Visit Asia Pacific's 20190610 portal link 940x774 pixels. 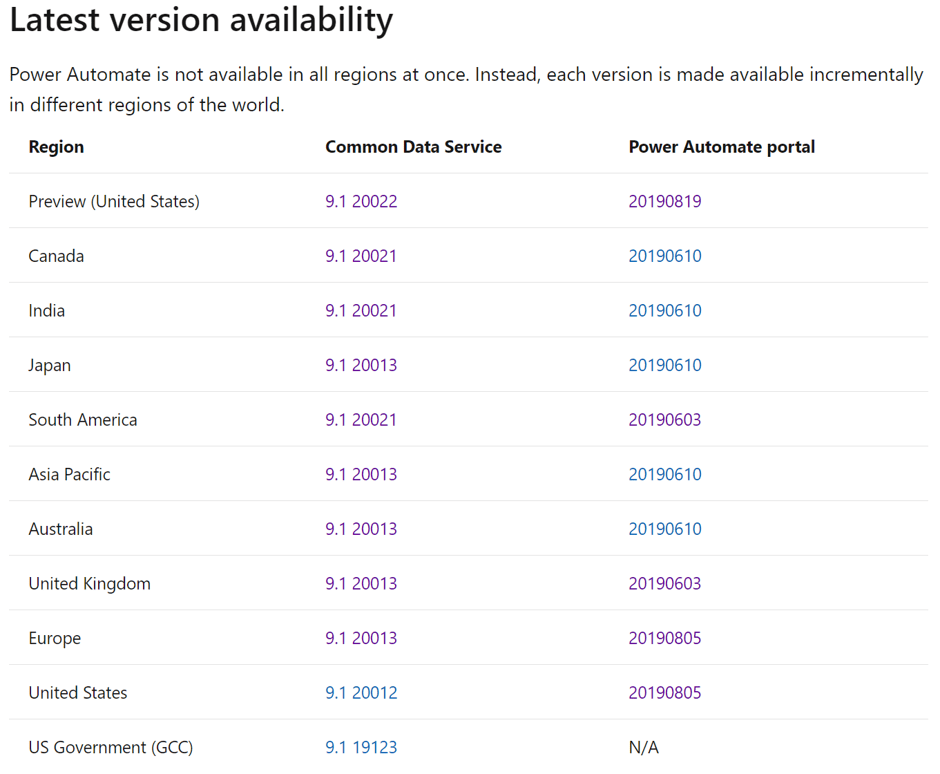(665, 474)
